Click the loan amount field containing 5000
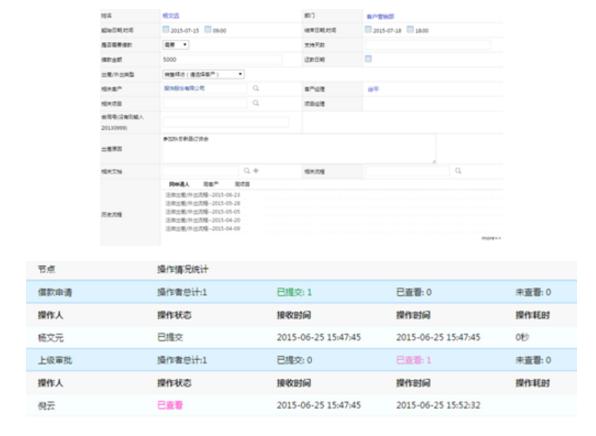Screen dimensions: 596x436 [222, 59]
